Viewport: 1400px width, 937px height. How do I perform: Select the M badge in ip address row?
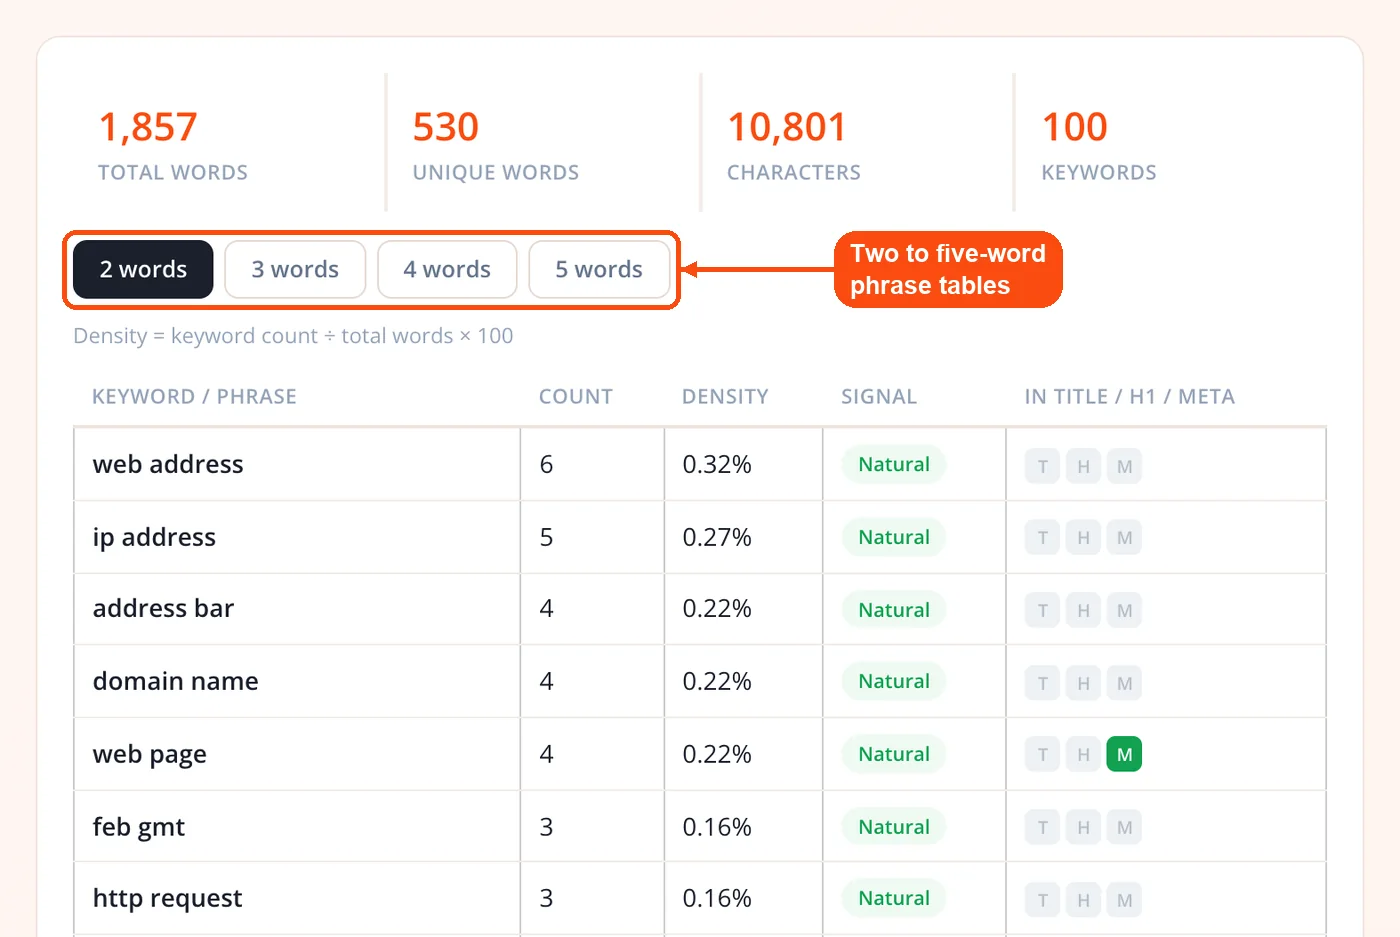1125,538
